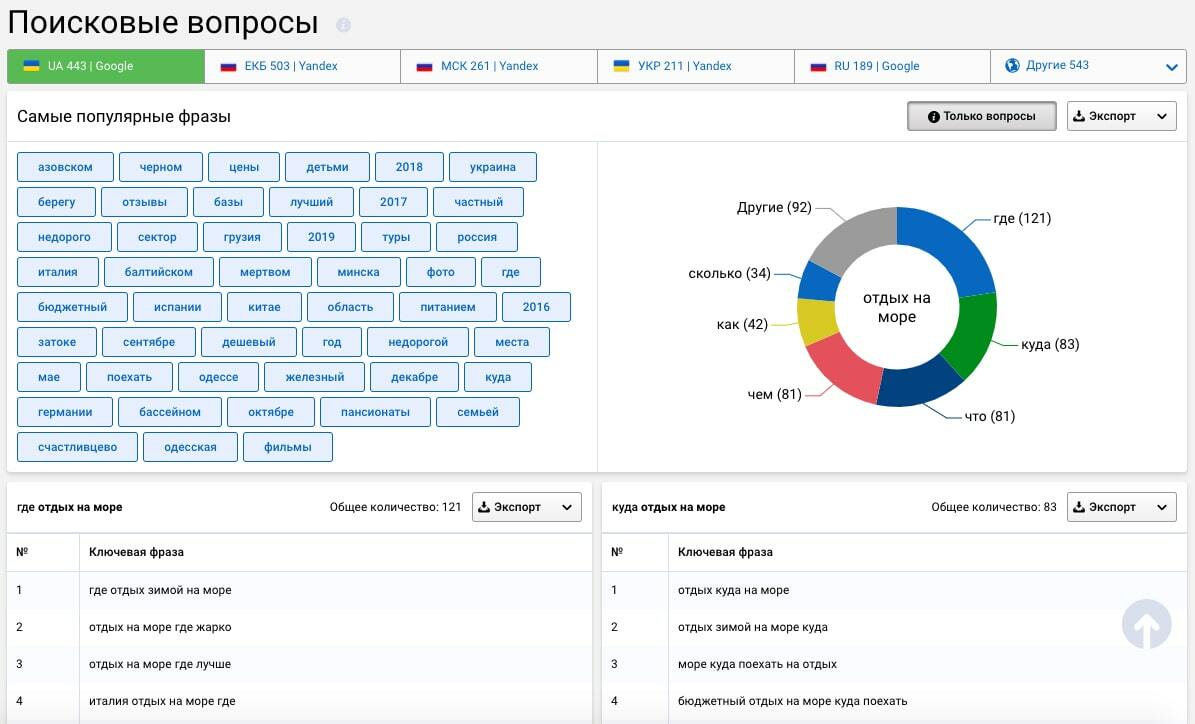Click the info icon beside the page title
1195x724 pixels.
point(344,25)
